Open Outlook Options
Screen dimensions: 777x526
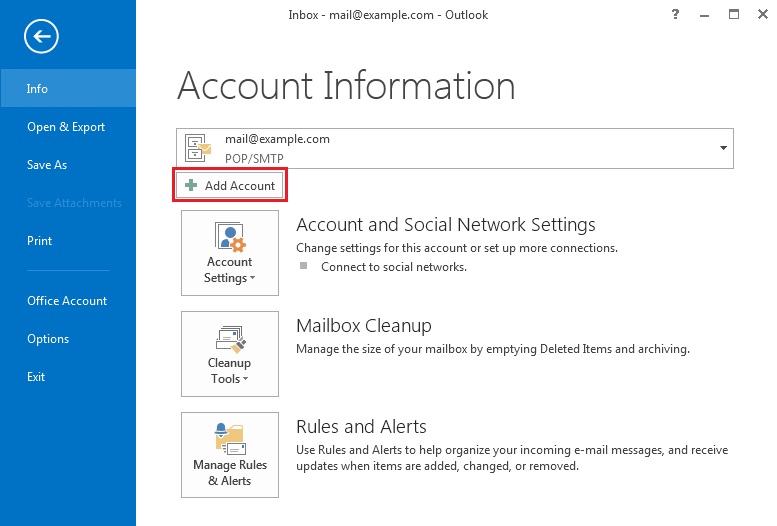68,339
